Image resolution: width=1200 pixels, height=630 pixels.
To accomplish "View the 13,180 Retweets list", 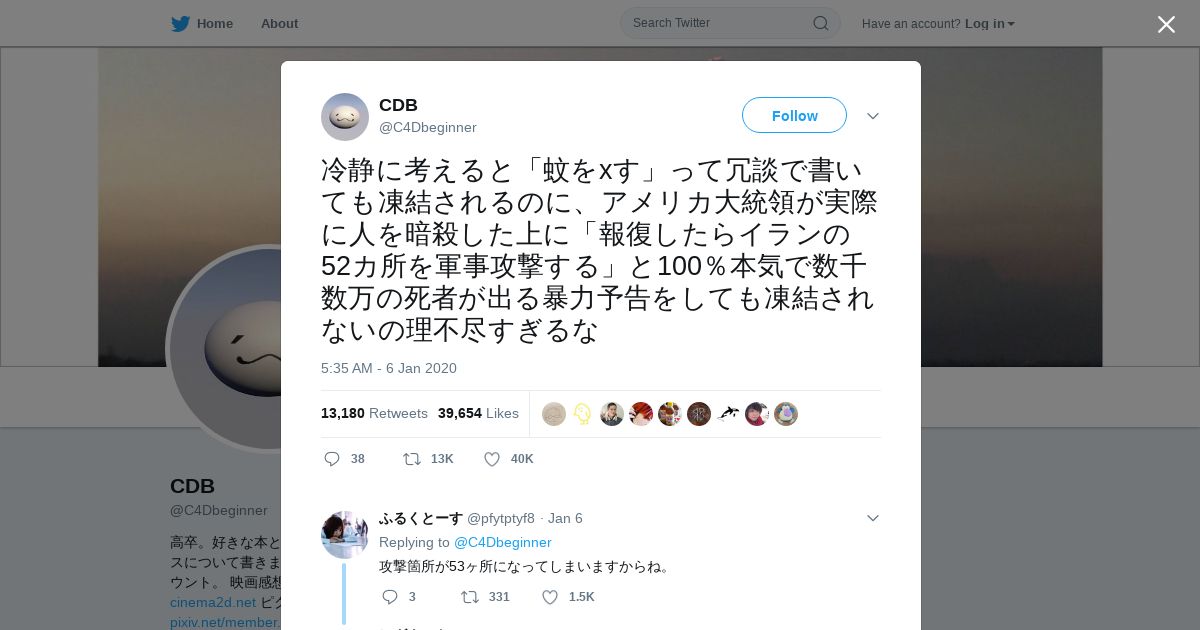I will 374,413.
